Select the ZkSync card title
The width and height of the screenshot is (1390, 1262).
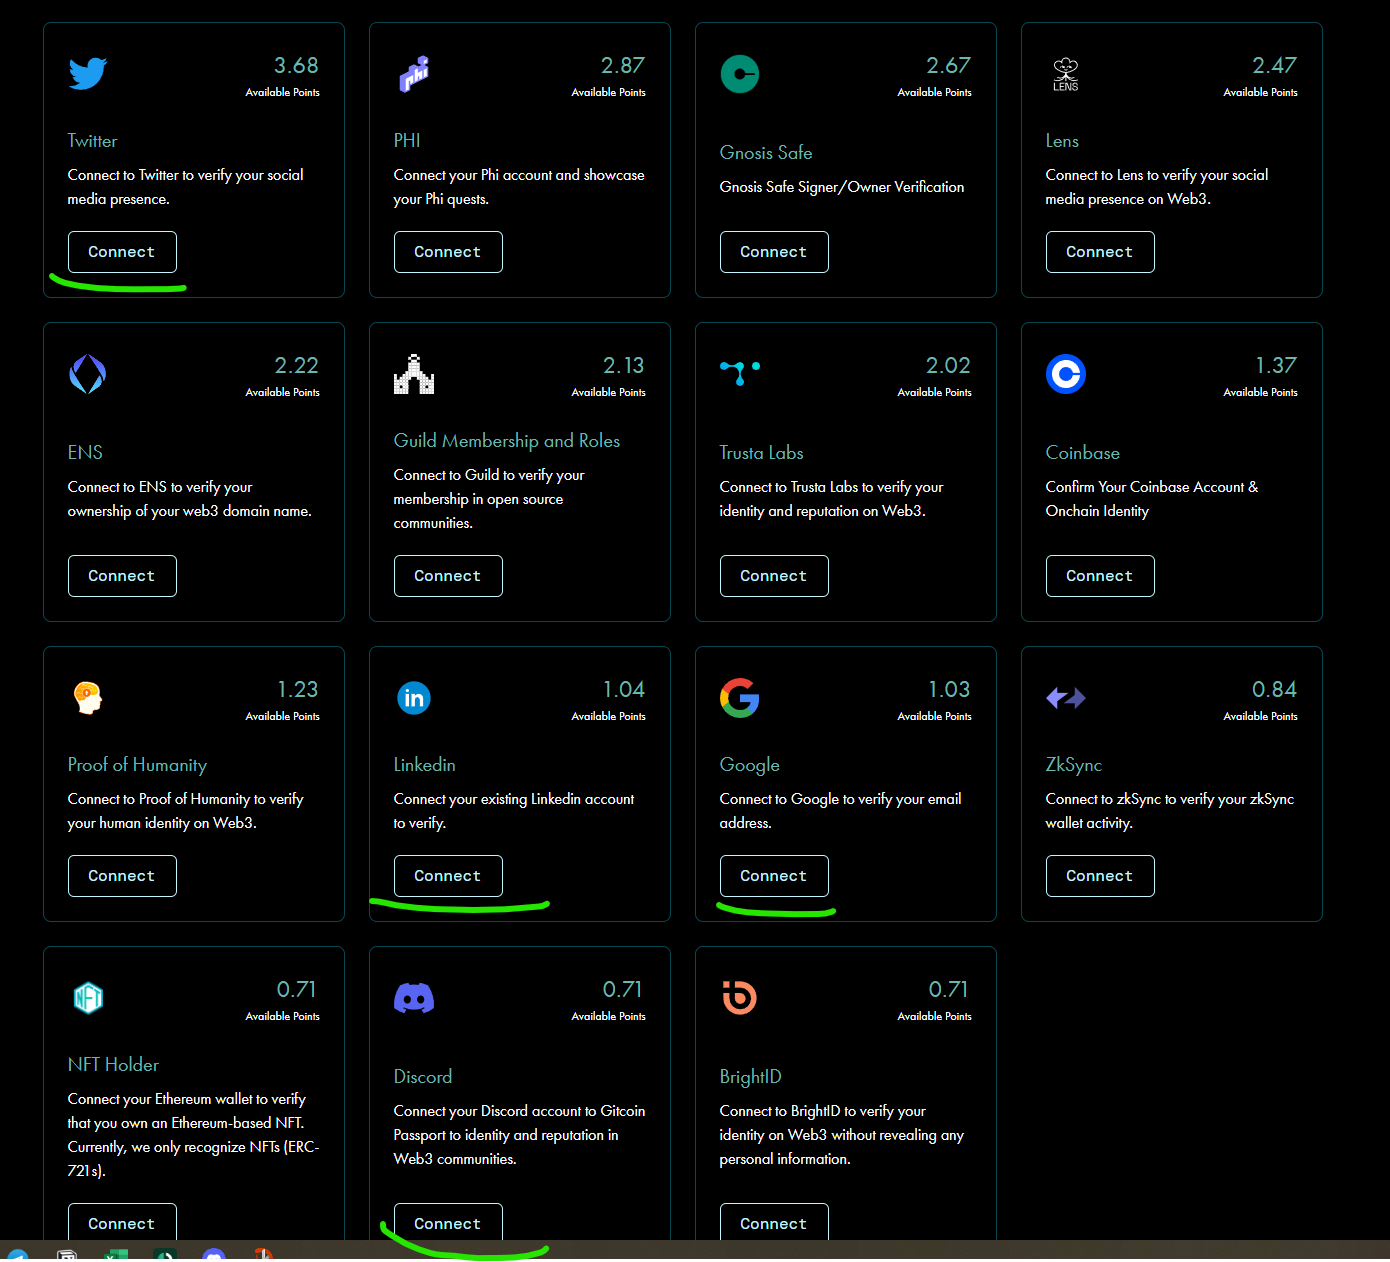click(x=1074, y=765)
